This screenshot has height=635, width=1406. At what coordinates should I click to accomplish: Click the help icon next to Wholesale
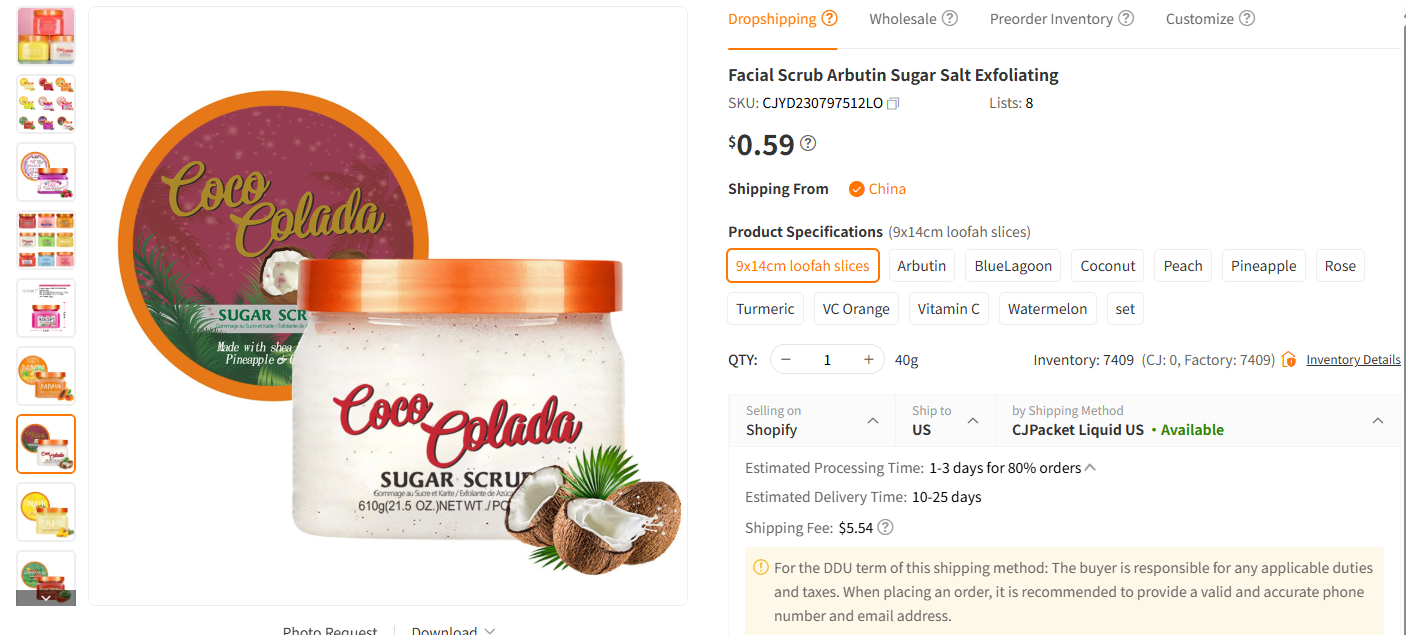(x=950, y=17)
